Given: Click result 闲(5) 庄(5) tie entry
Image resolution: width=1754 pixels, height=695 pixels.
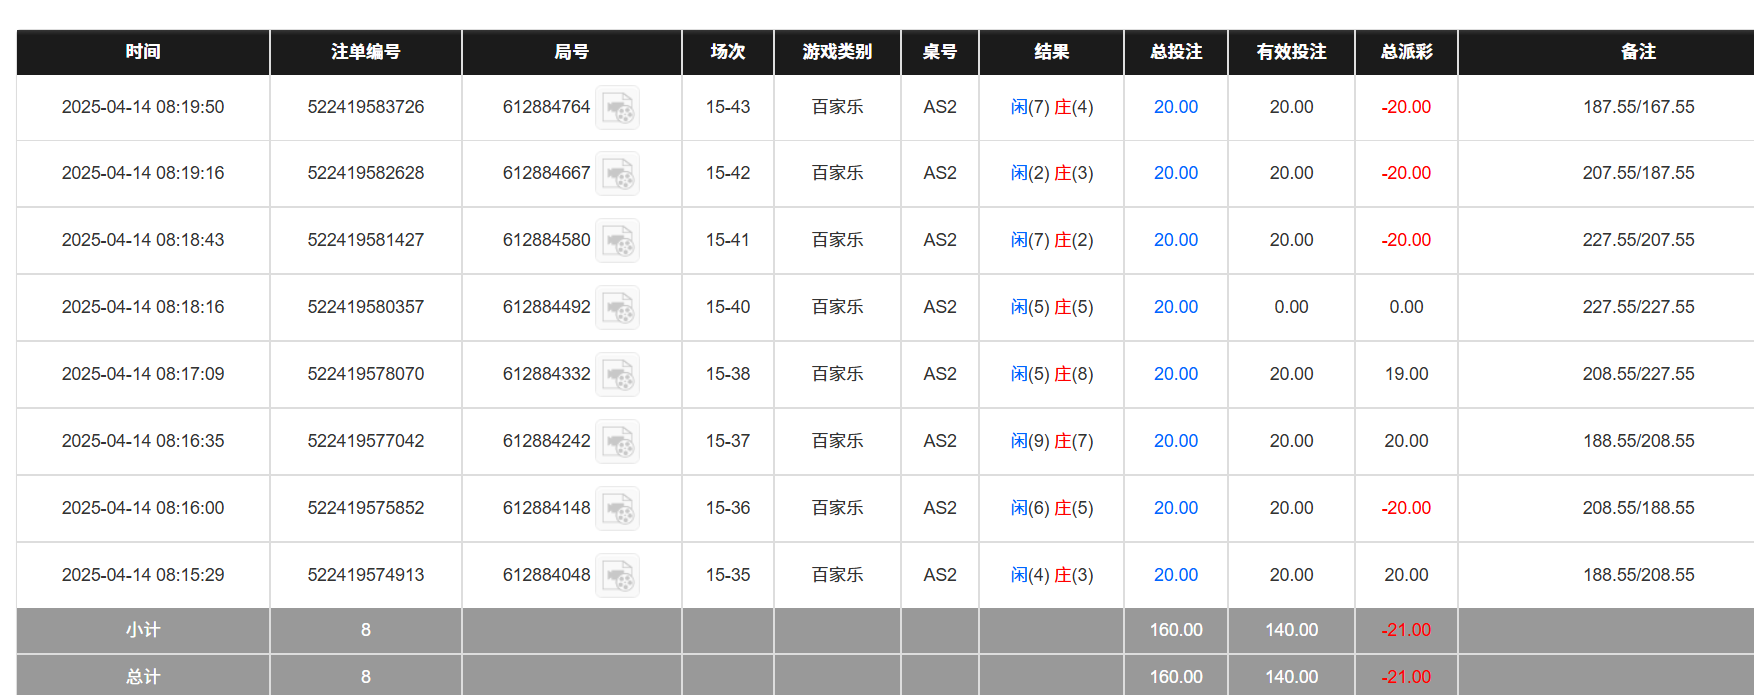Looking at the screenshot, I should 1051,307.
